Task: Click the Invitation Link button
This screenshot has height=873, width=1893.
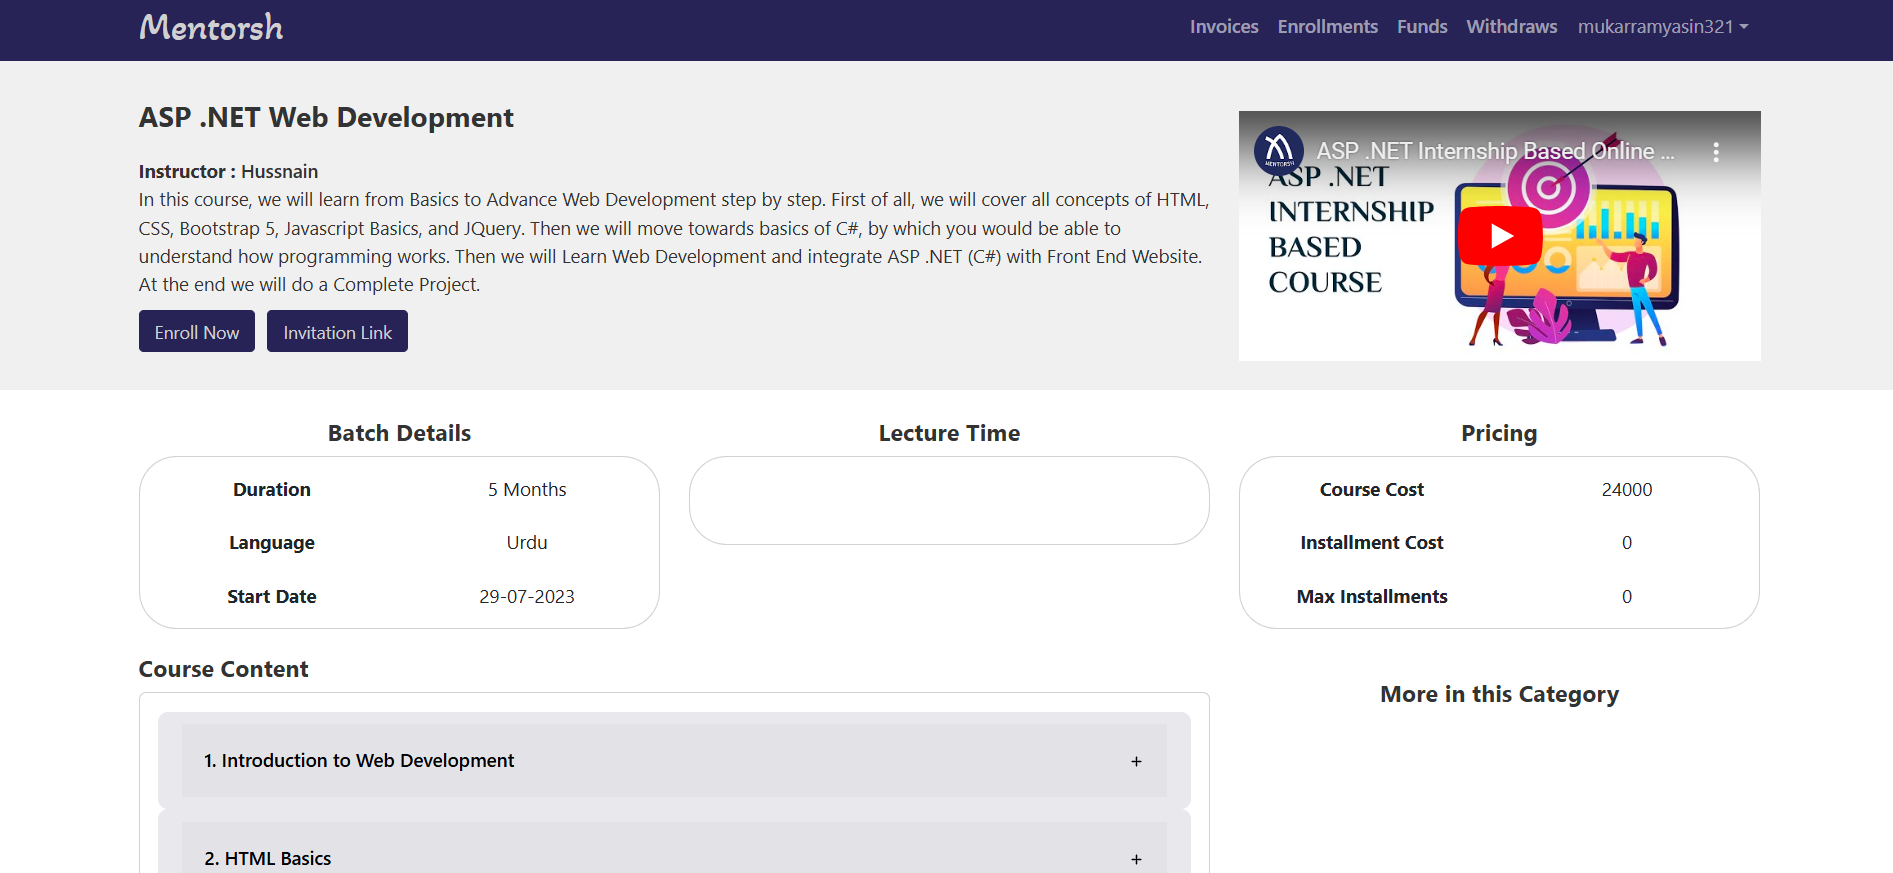Action: (337, 332)
